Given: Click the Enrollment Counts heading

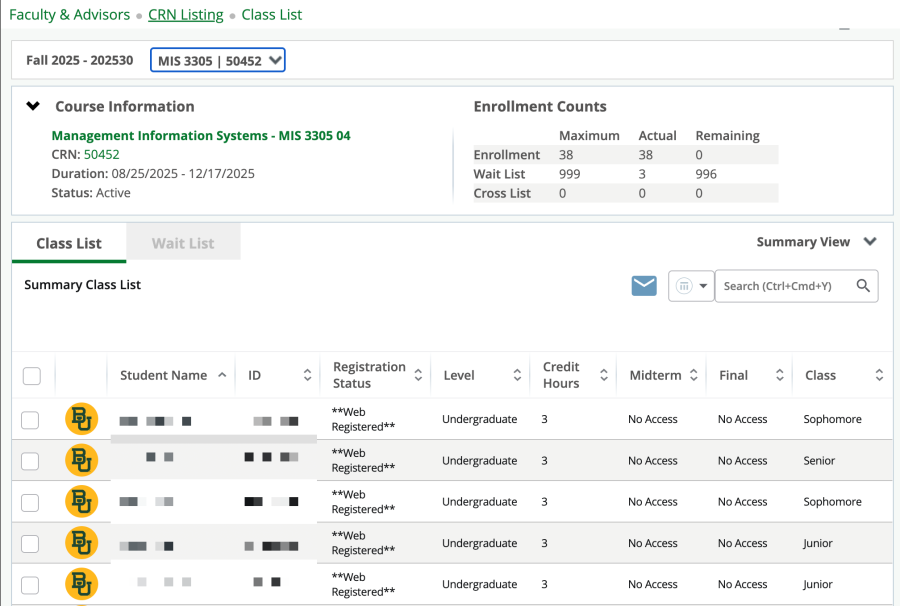Looking at the screenshot, I should tap(540, 106).
